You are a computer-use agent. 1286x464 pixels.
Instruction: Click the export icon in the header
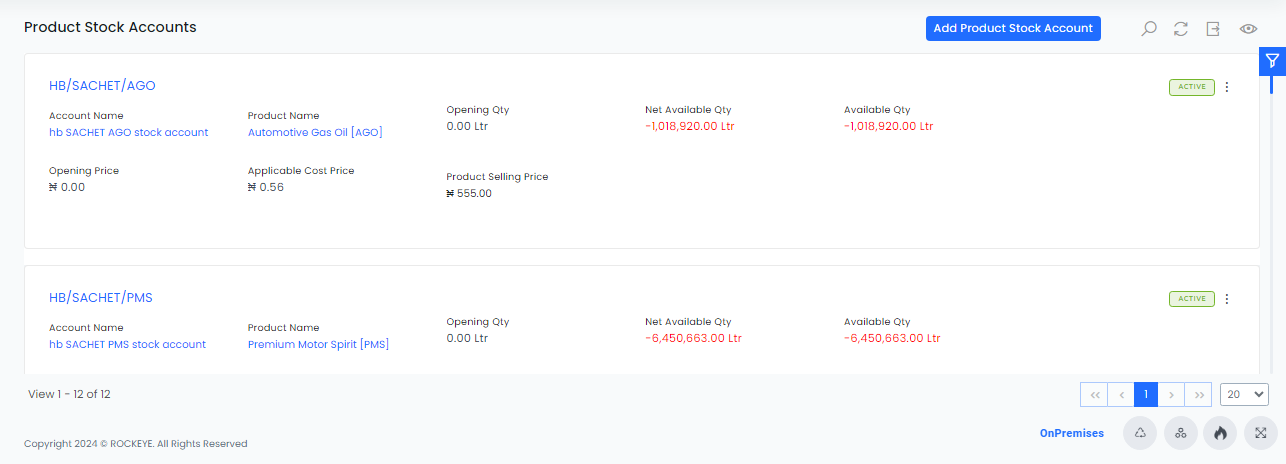coord(1213,29)
